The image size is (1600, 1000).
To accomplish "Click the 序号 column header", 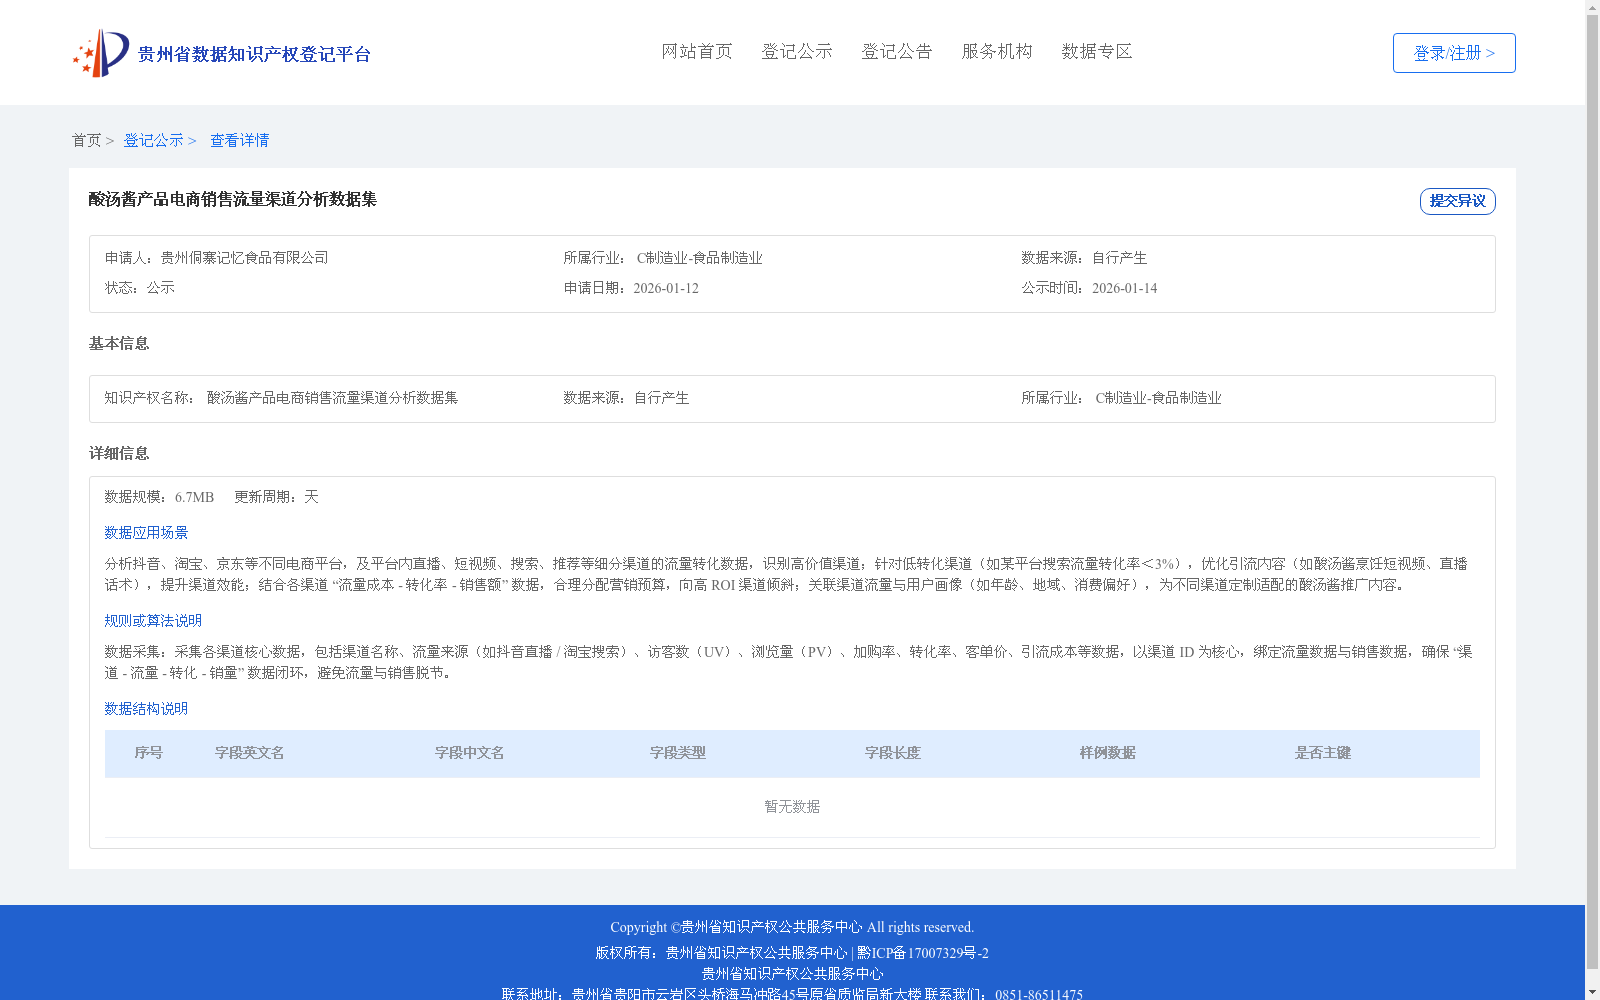I will [149, 753].
